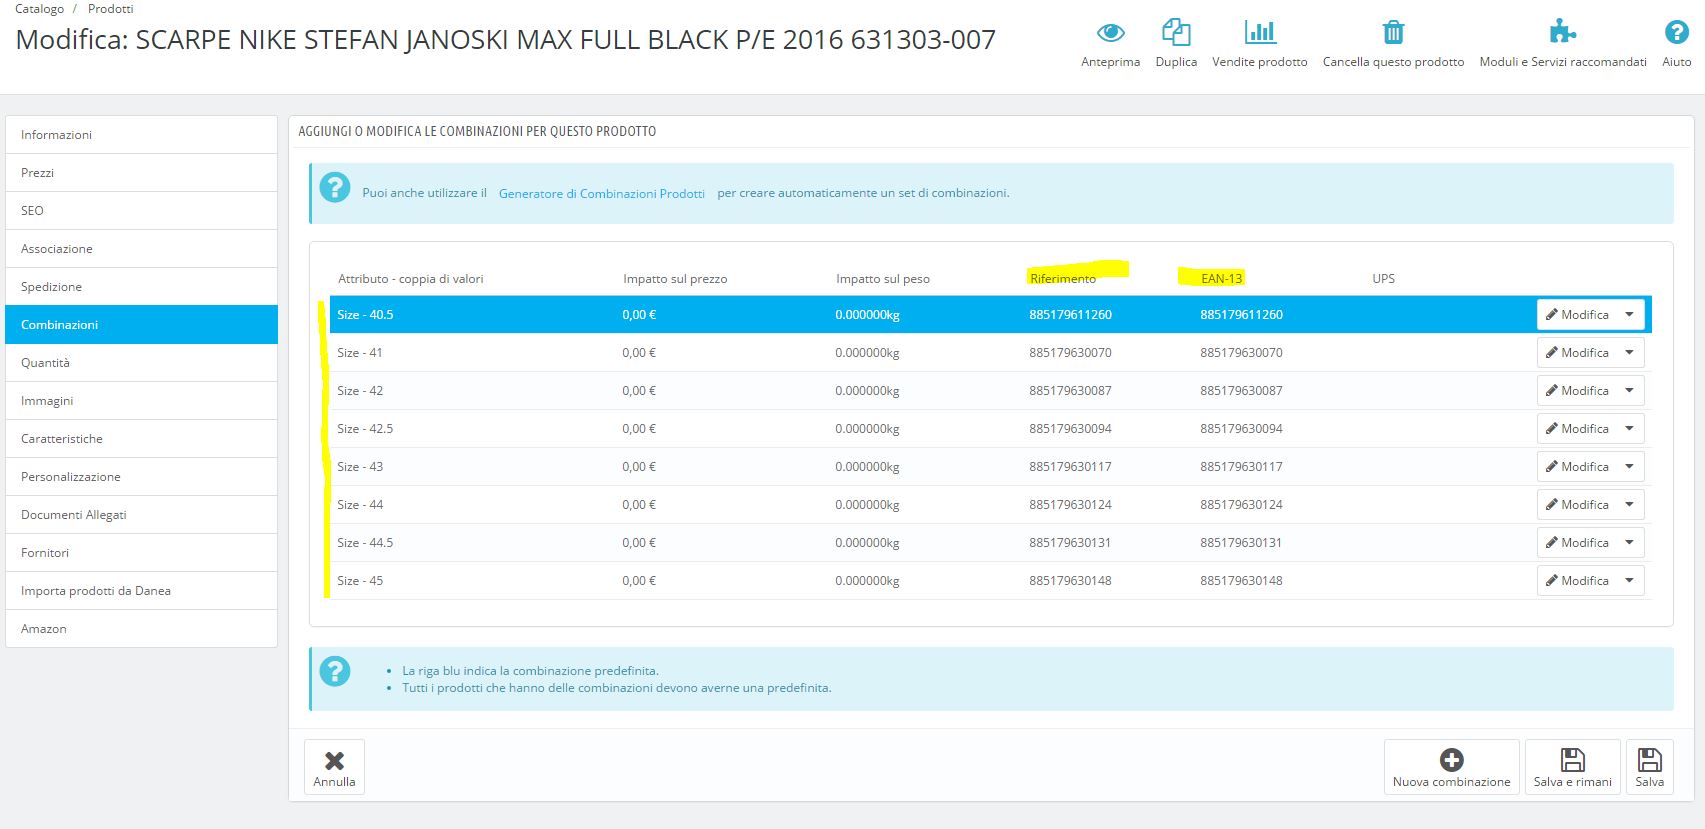Click the UPS column header

(x=1383, y=279)
